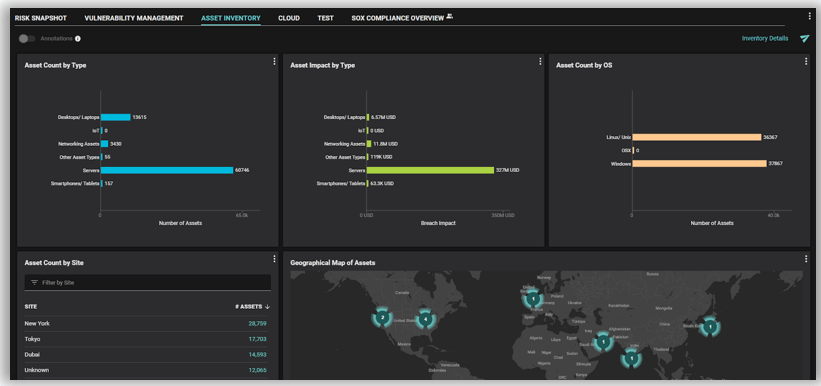Click the filter icon in site search
The height and width of the screenshot is (386, 821).
(35, 282)
